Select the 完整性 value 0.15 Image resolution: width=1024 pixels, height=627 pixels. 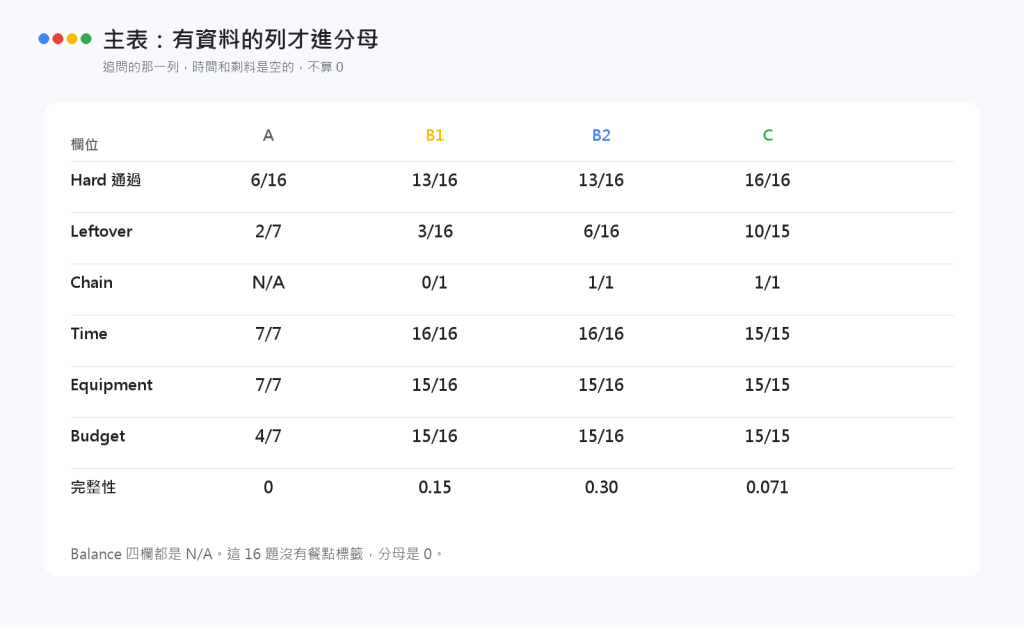coord(435,487)
